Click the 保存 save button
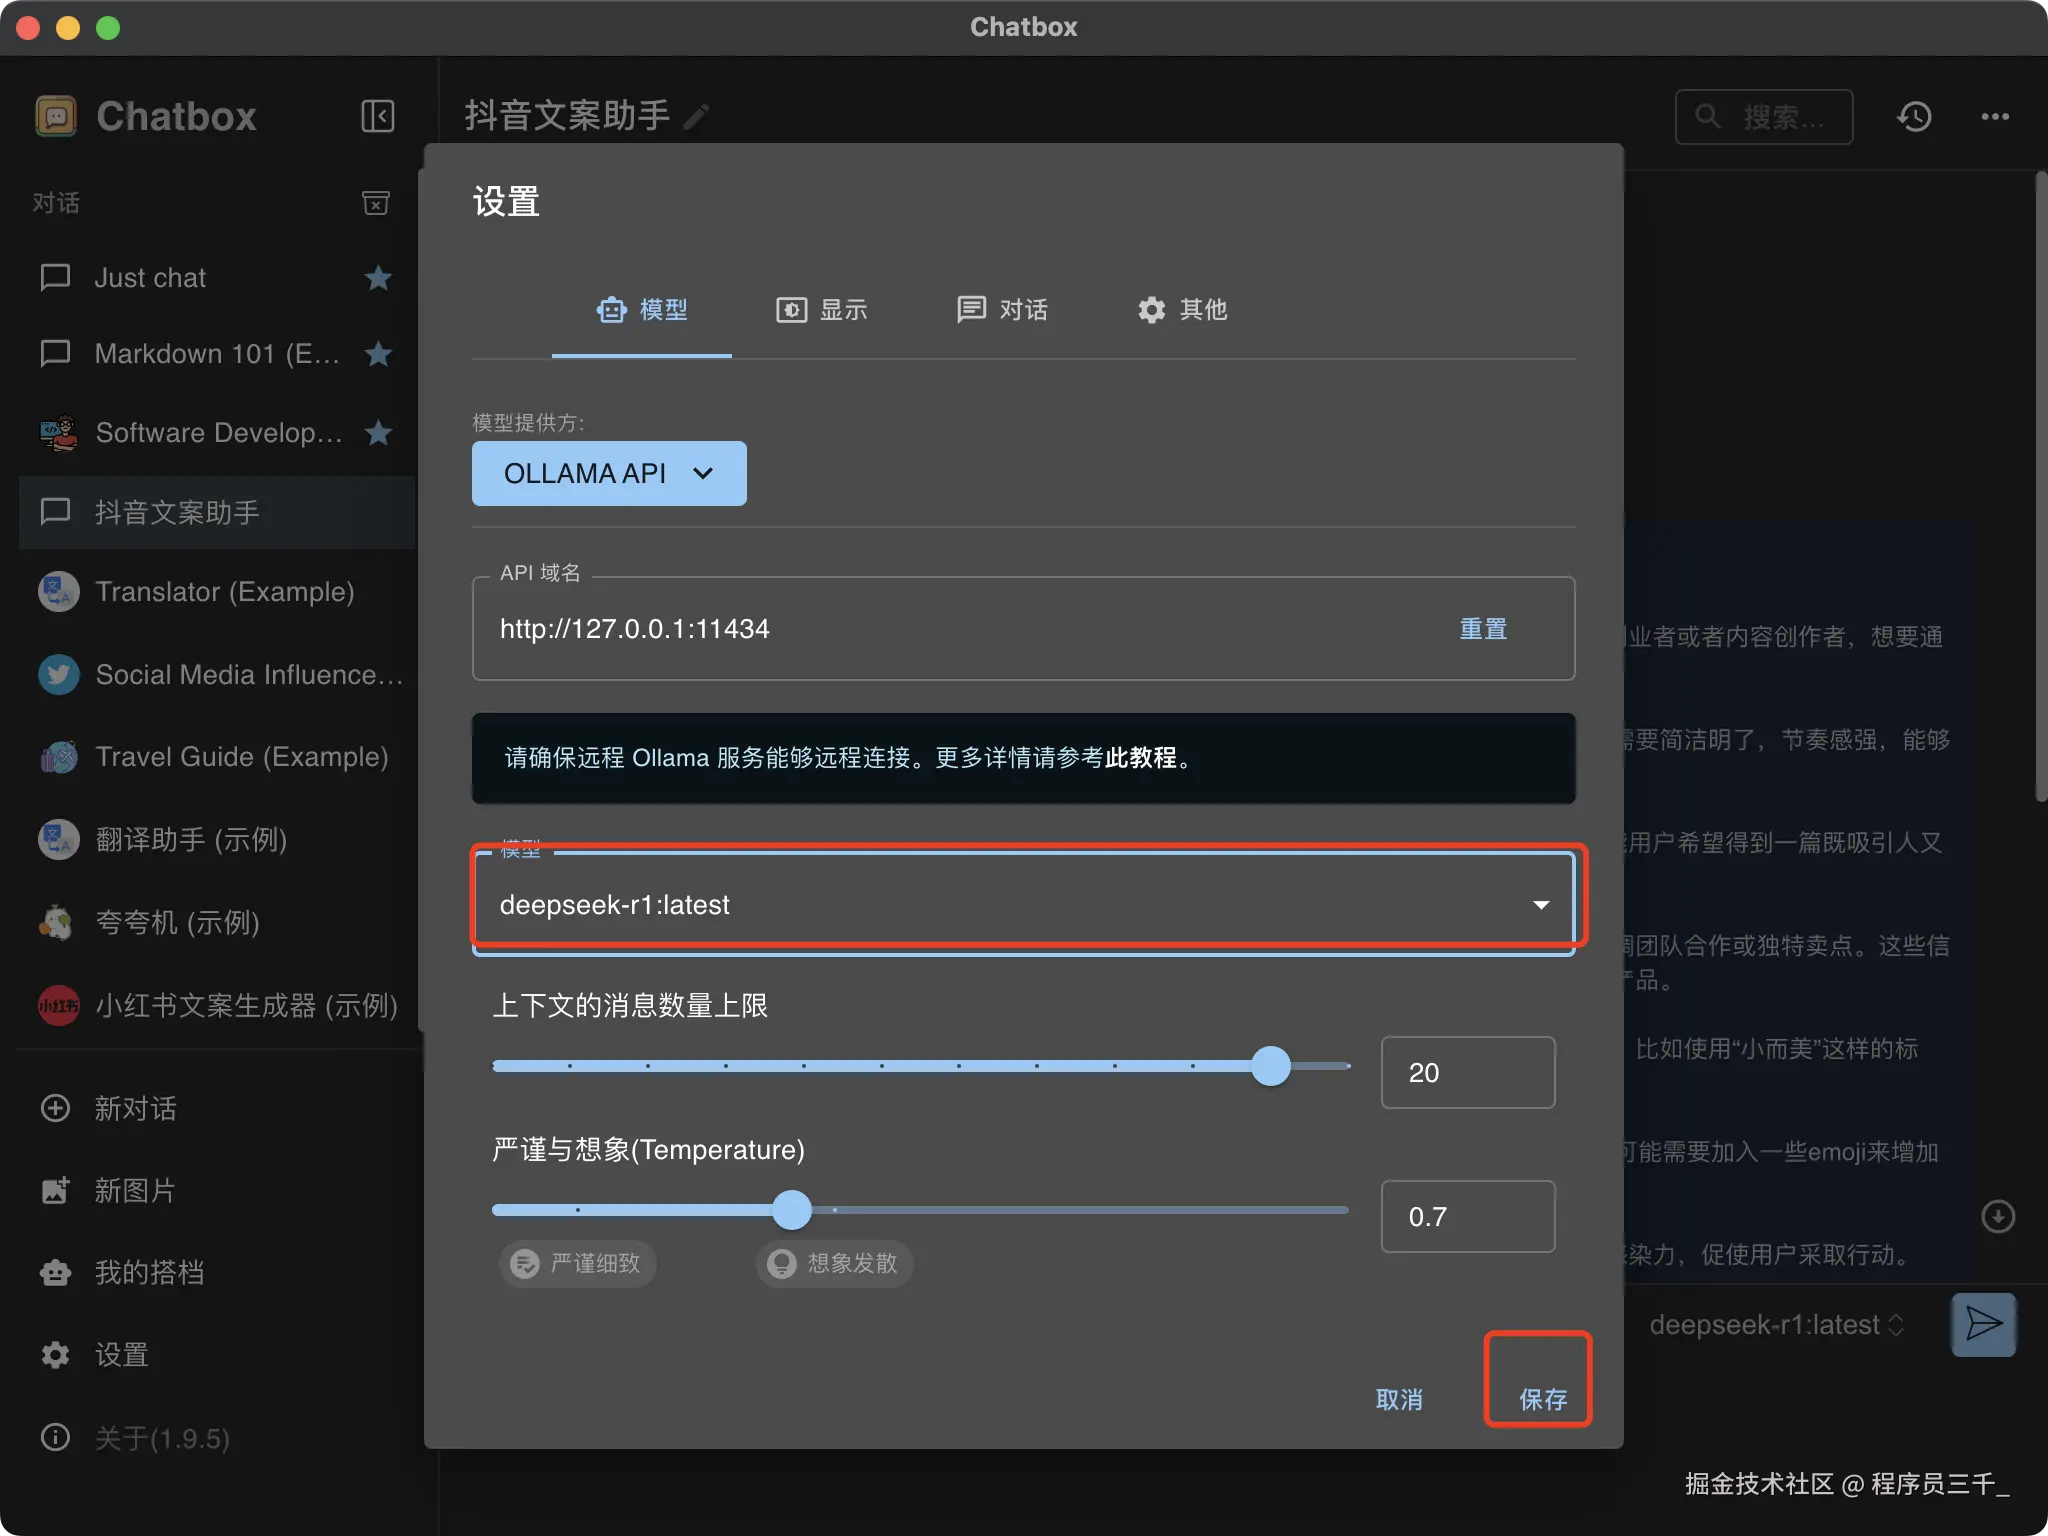2048x1536 pixels. [1542, 1399]
